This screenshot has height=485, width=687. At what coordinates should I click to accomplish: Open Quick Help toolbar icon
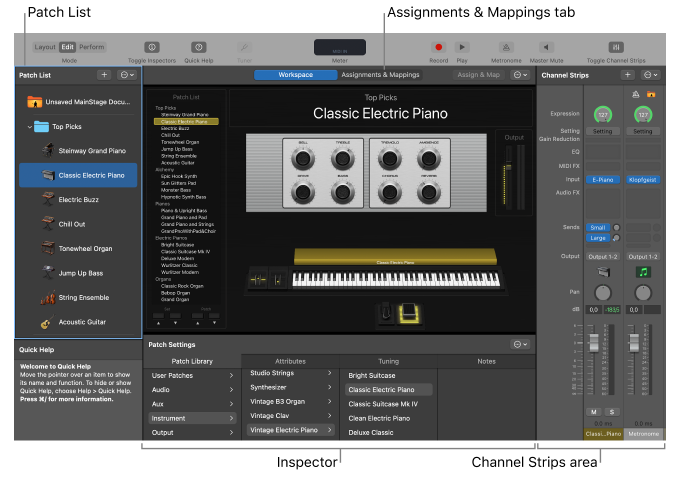click(198, 47)
